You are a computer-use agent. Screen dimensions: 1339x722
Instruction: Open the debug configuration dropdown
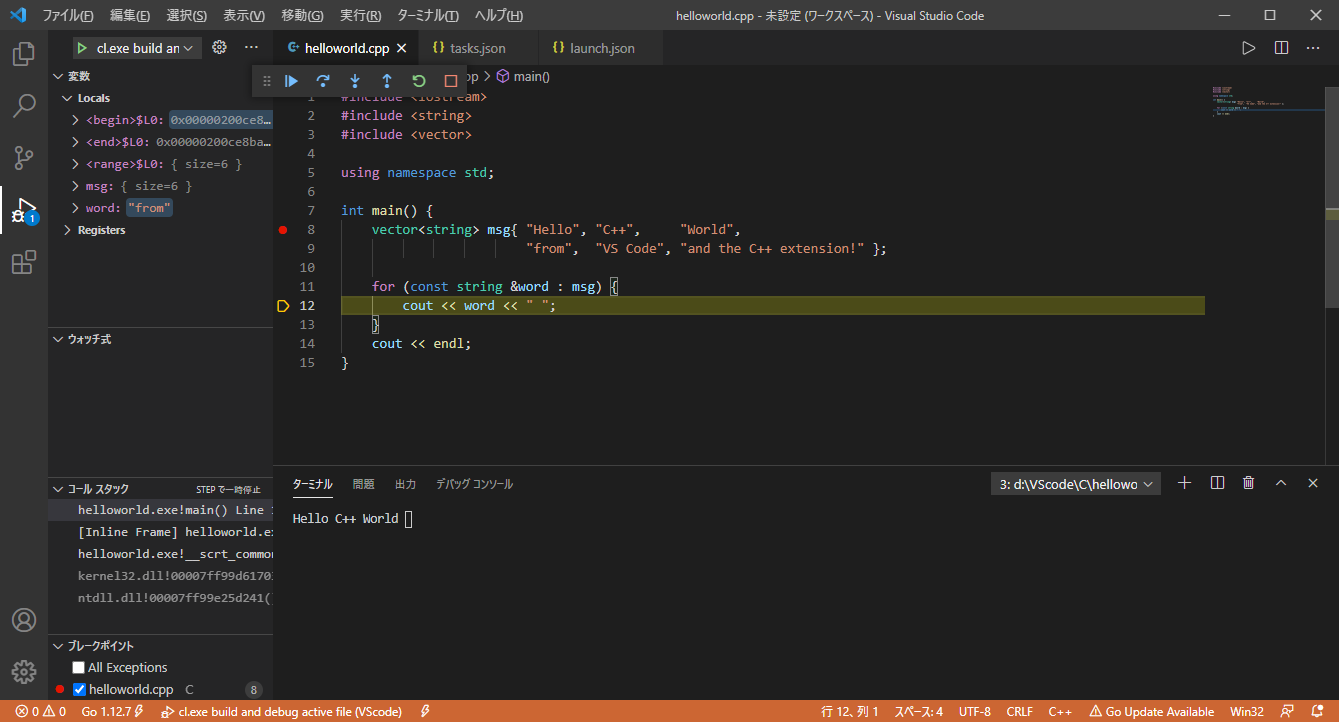click(x=189, y=47)
